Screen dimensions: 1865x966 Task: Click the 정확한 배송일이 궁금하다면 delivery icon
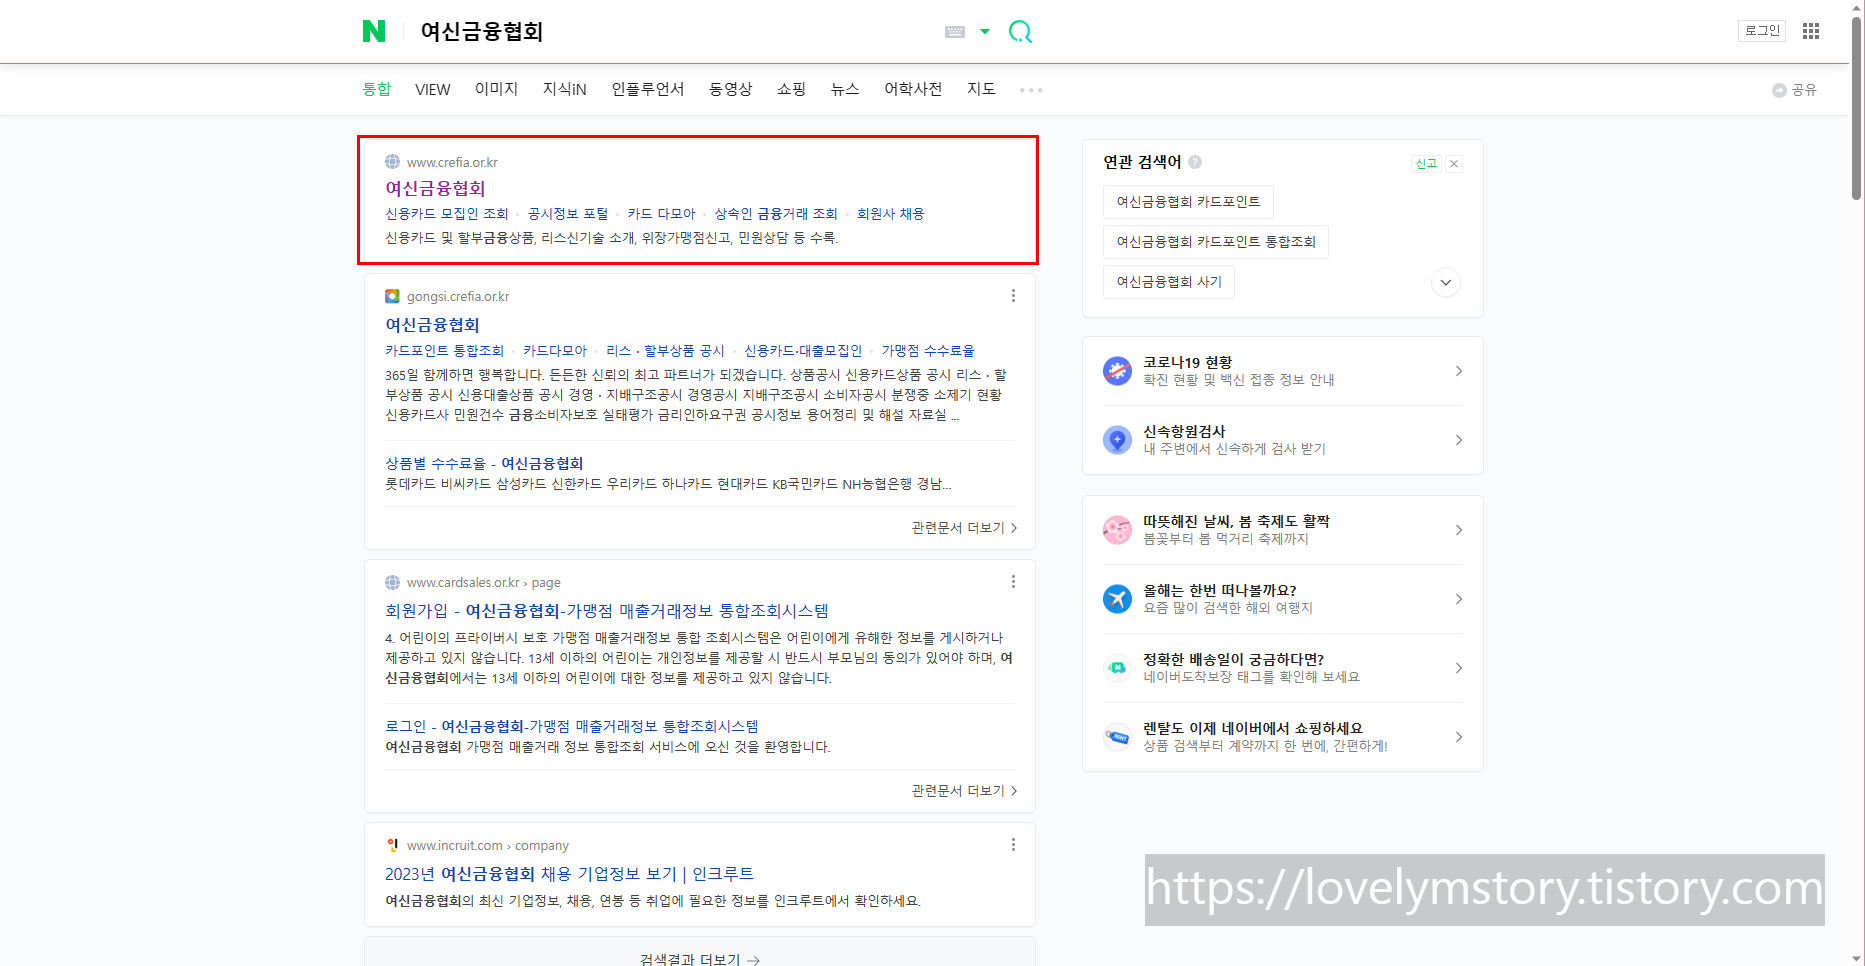click(1117, 668)
